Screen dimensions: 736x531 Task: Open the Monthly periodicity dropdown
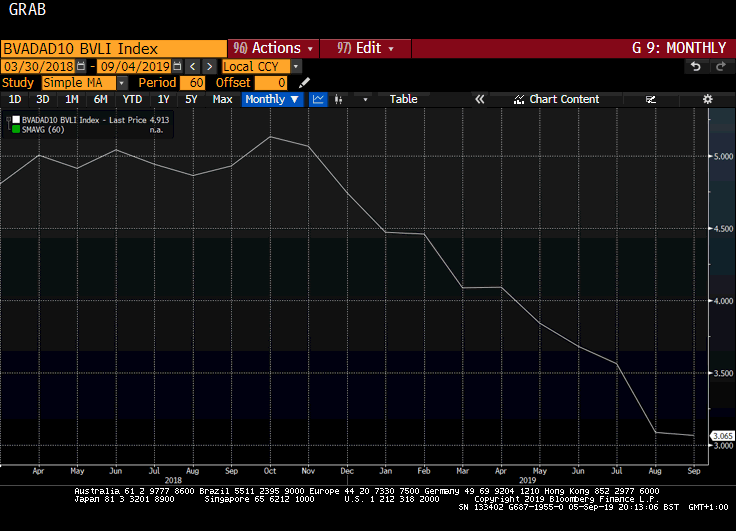click(272, 99)
